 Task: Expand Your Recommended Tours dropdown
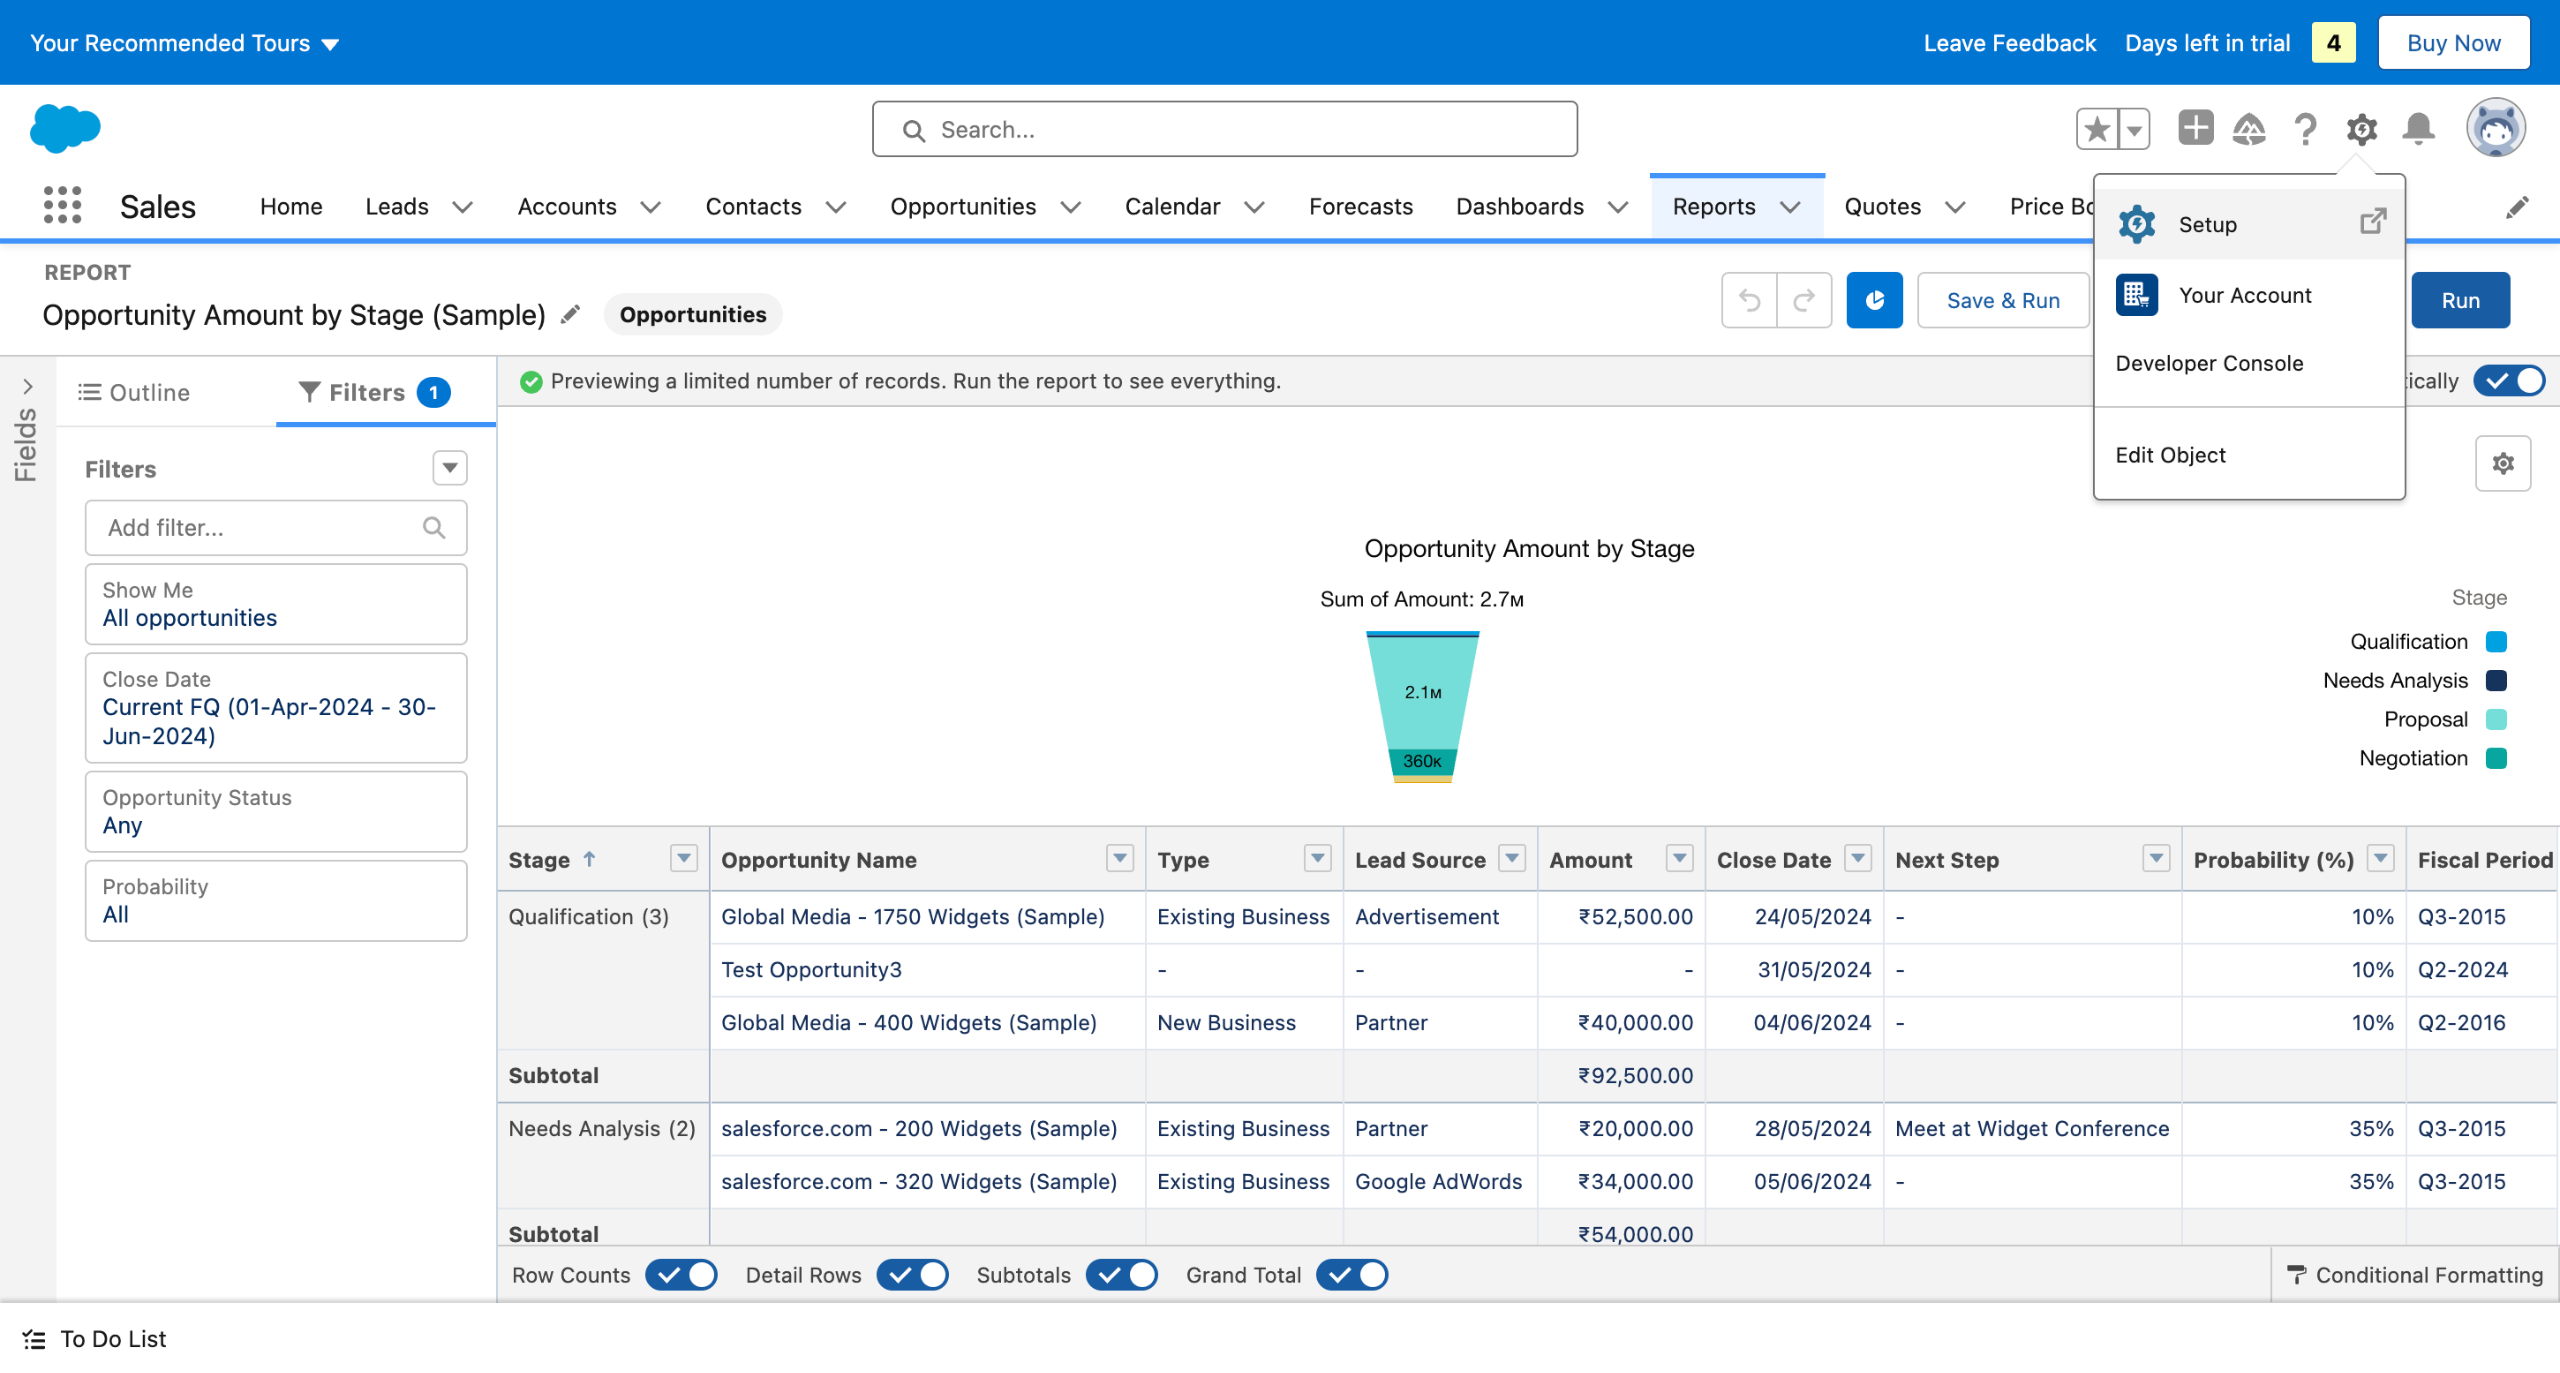pyautogui.click(x=185, y=43)
